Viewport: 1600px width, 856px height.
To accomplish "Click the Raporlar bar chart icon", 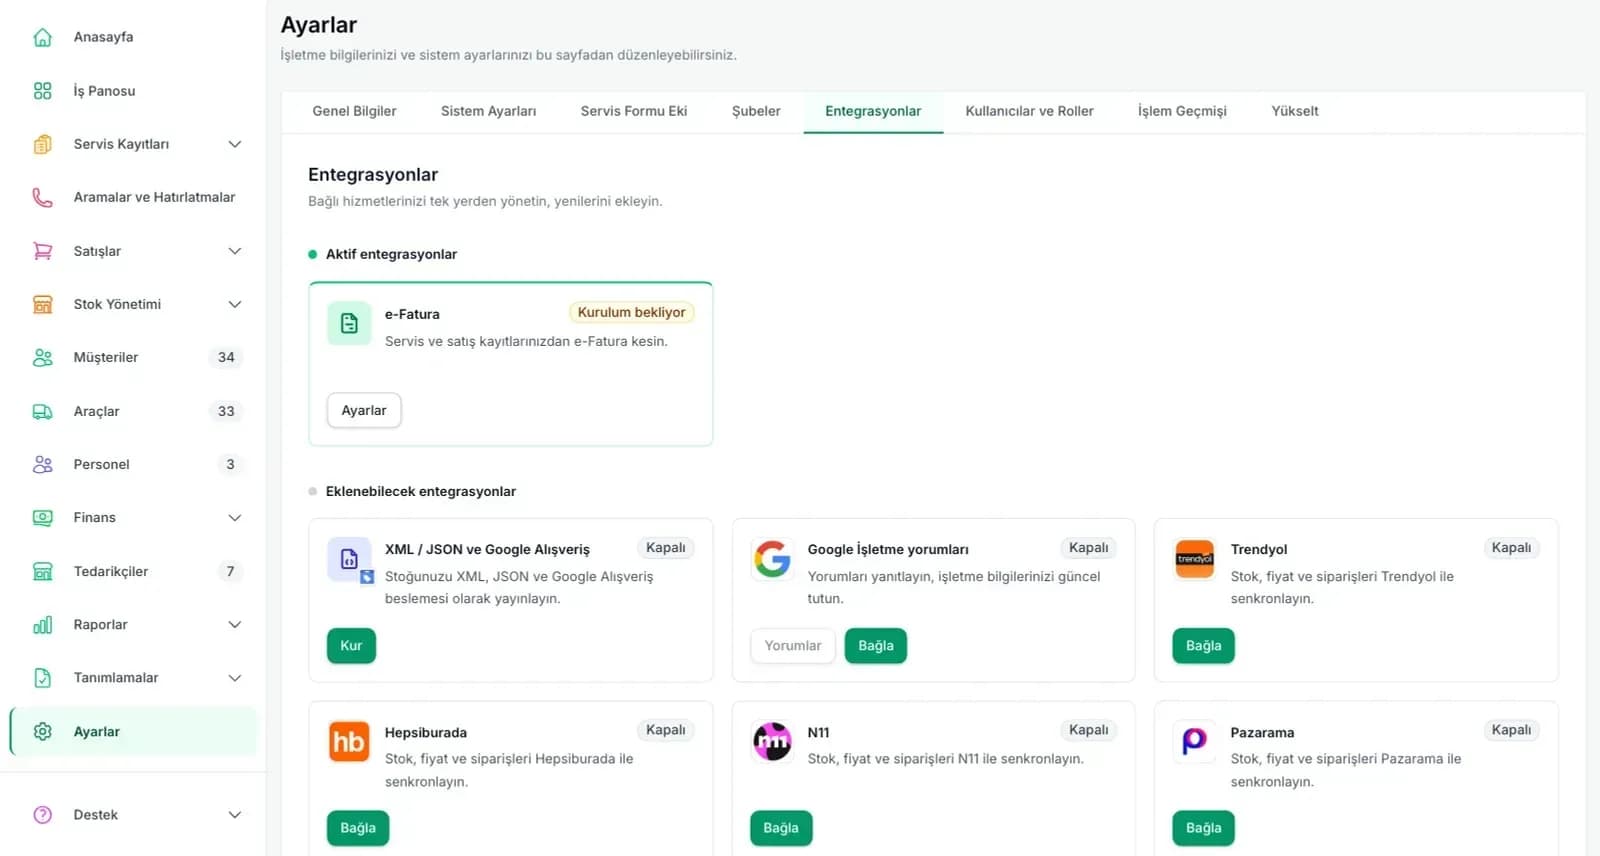I will [x=42, y=624].
